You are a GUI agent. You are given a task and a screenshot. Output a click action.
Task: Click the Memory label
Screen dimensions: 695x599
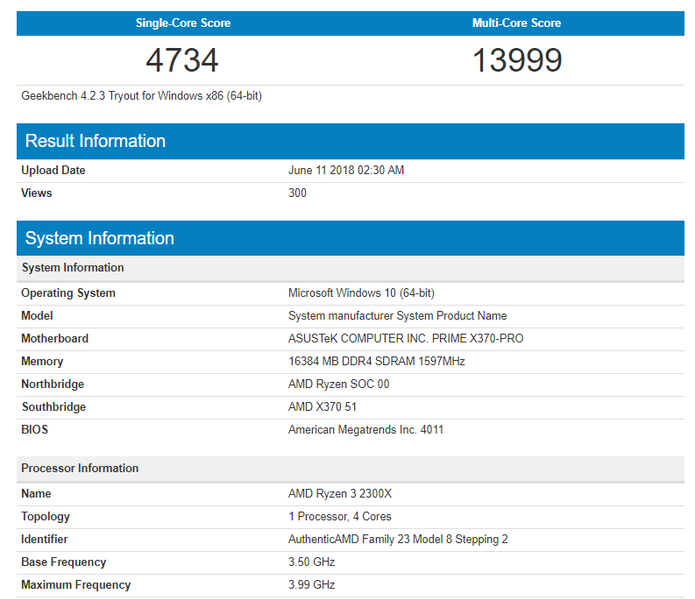42,361
